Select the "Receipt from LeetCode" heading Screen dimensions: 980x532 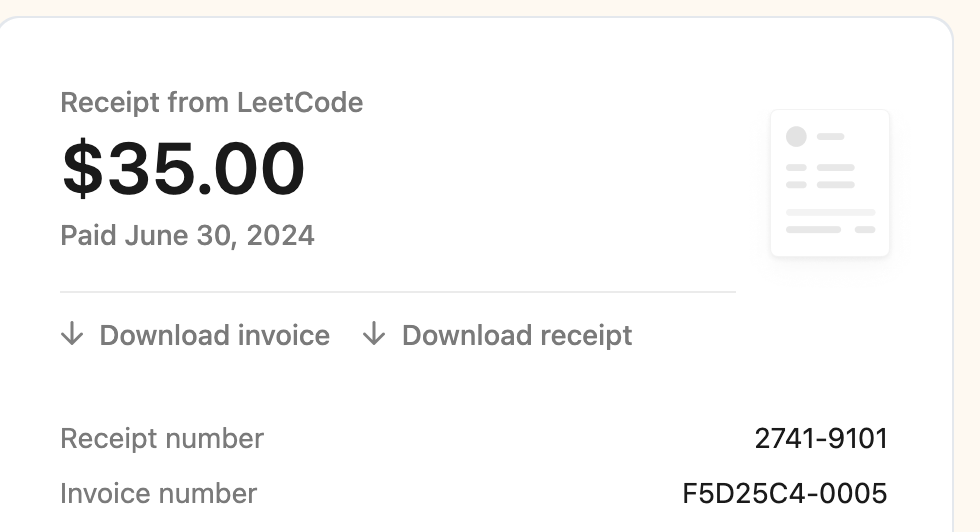pos(211,102)
